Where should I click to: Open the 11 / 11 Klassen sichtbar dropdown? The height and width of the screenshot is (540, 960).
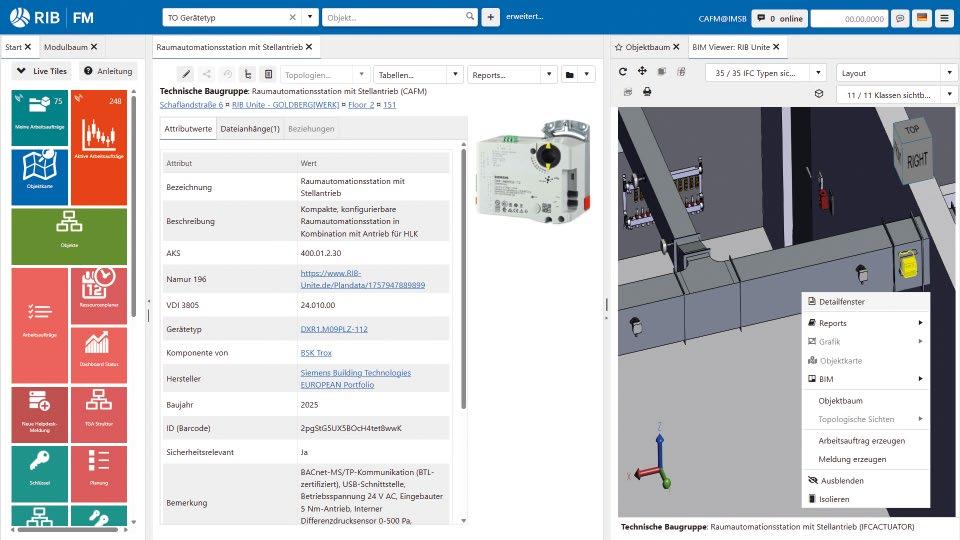pyautogui.click(x=896, y=95)
